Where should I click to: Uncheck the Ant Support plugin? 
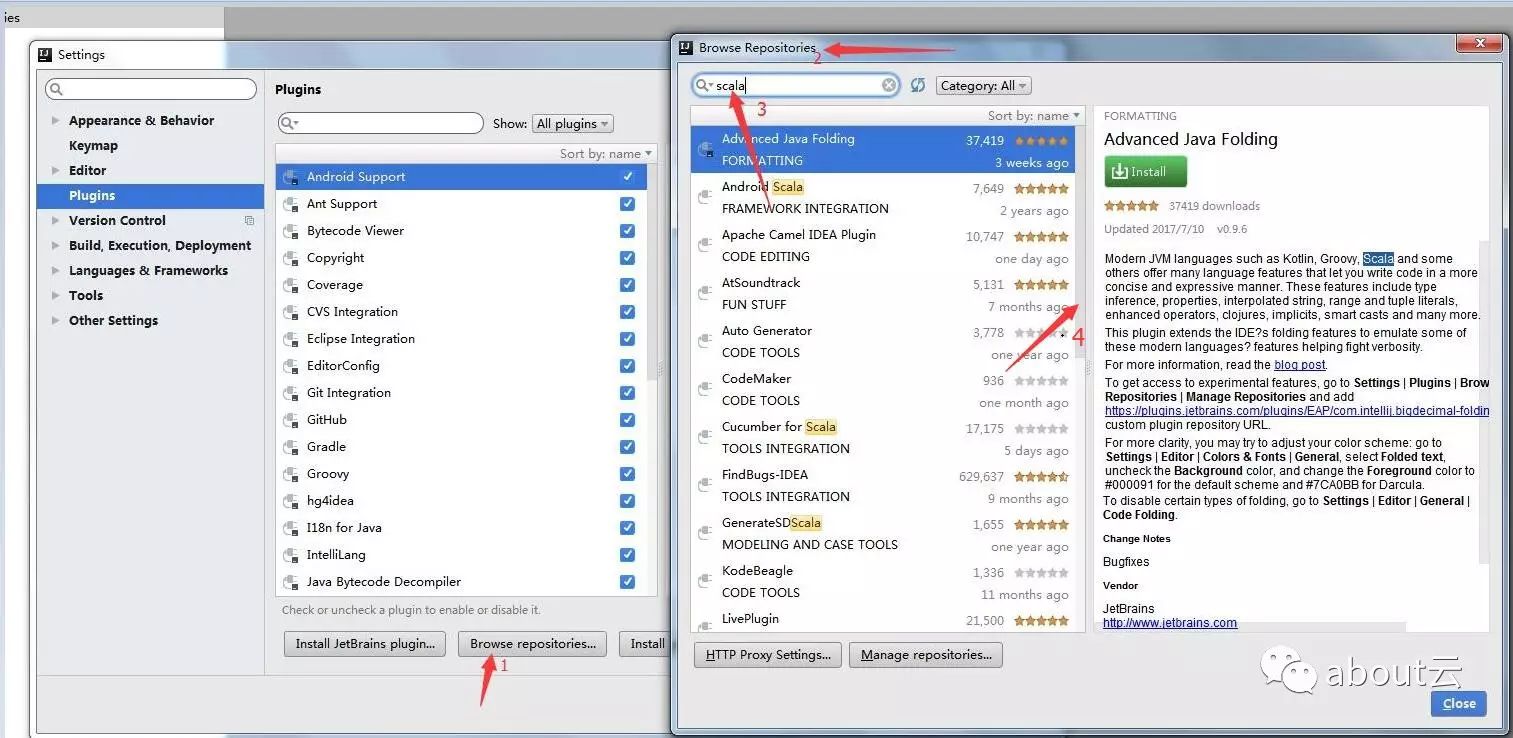click(627, 204)
